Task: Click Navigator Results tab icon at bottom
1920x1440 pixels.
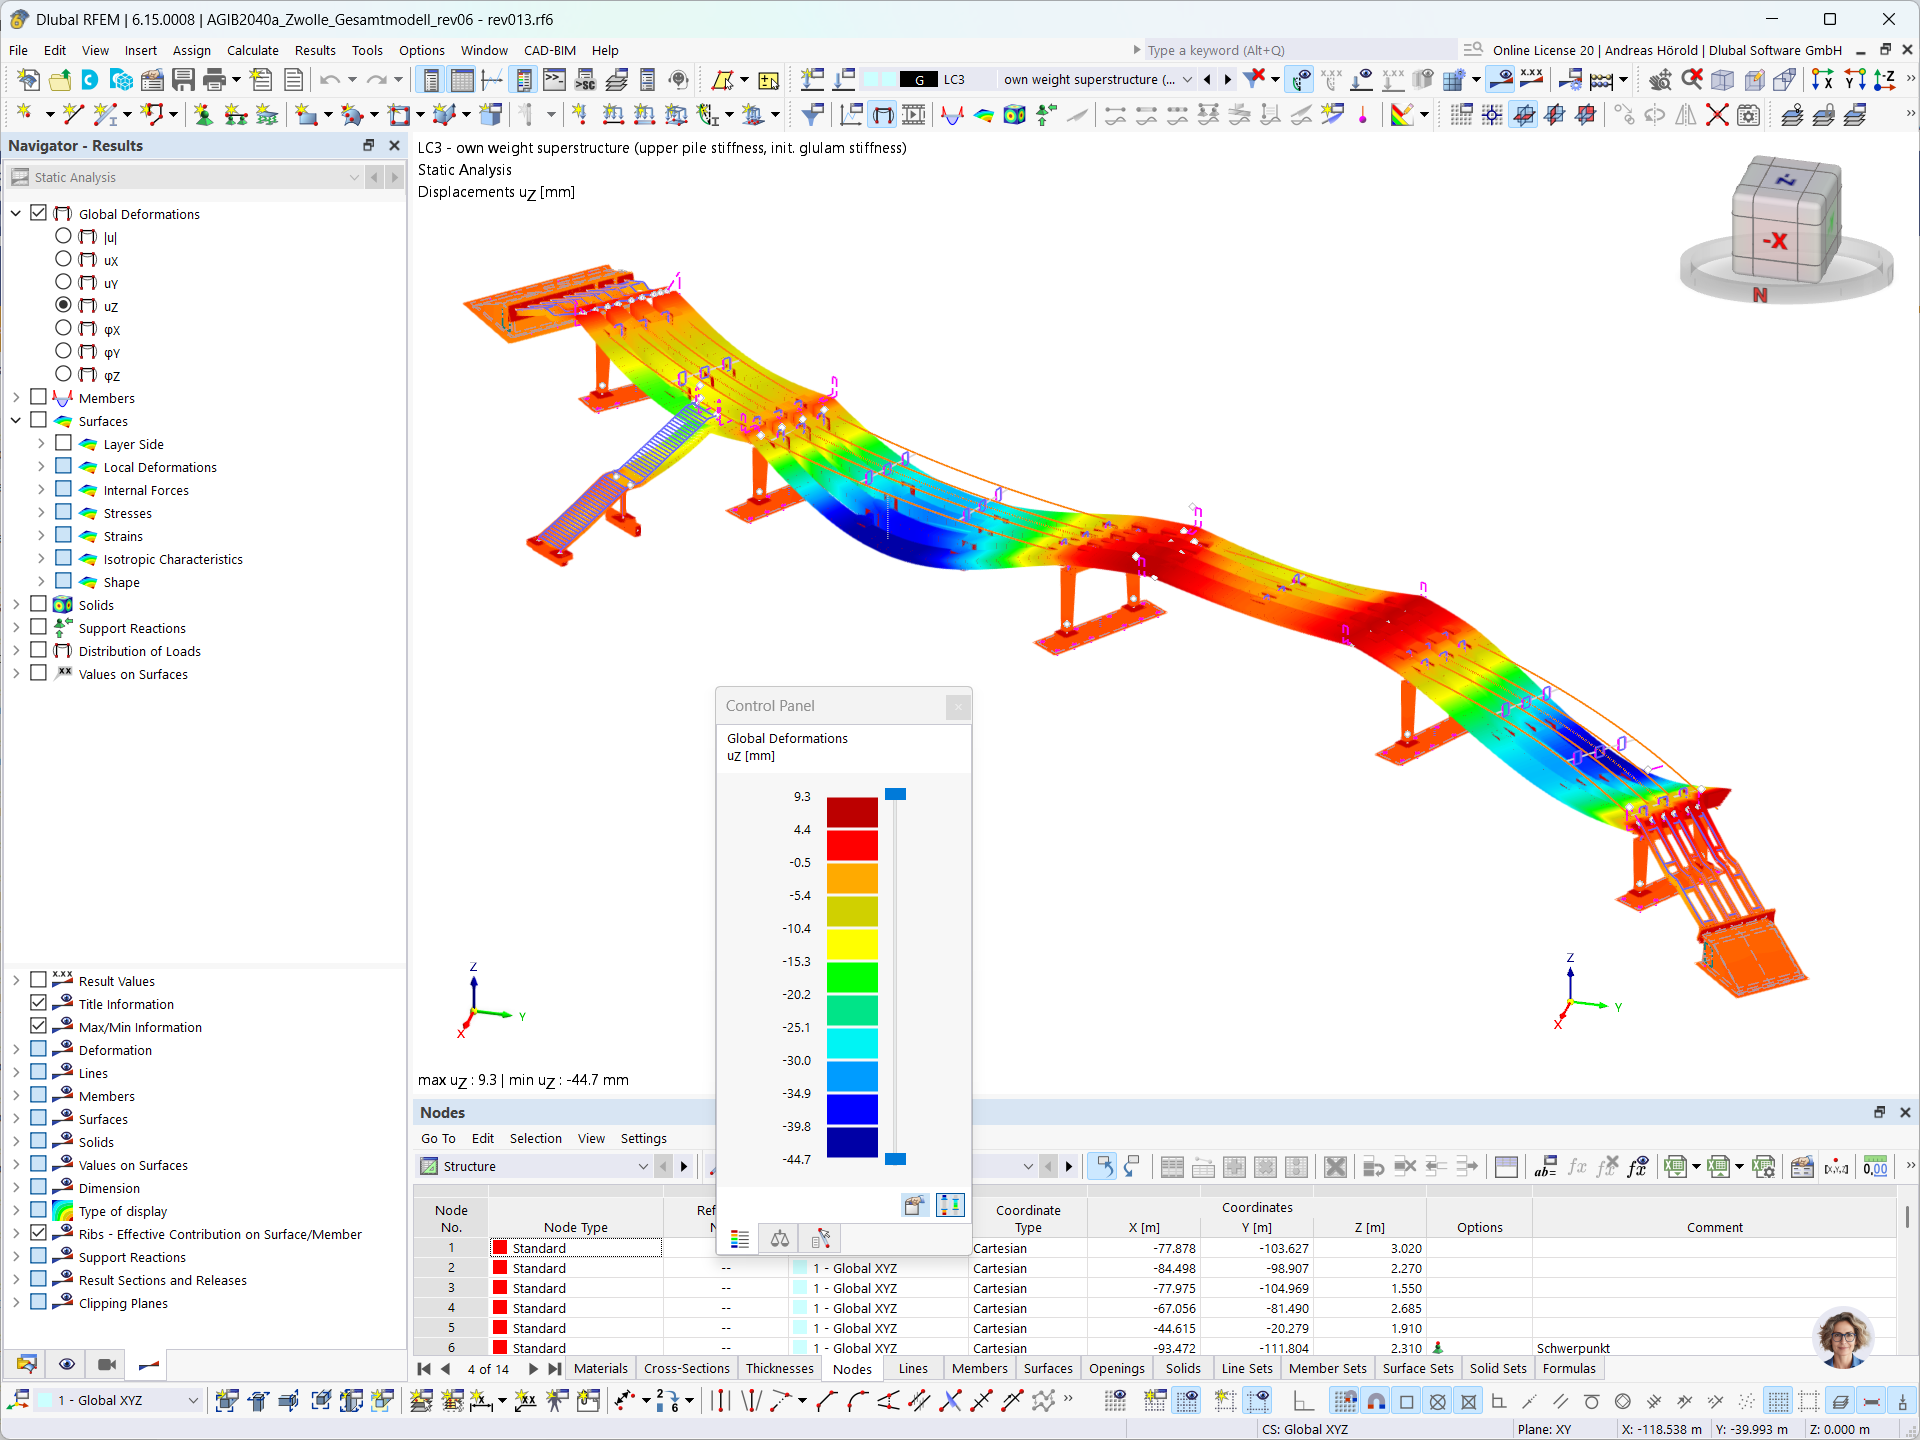Action: 148,1365
